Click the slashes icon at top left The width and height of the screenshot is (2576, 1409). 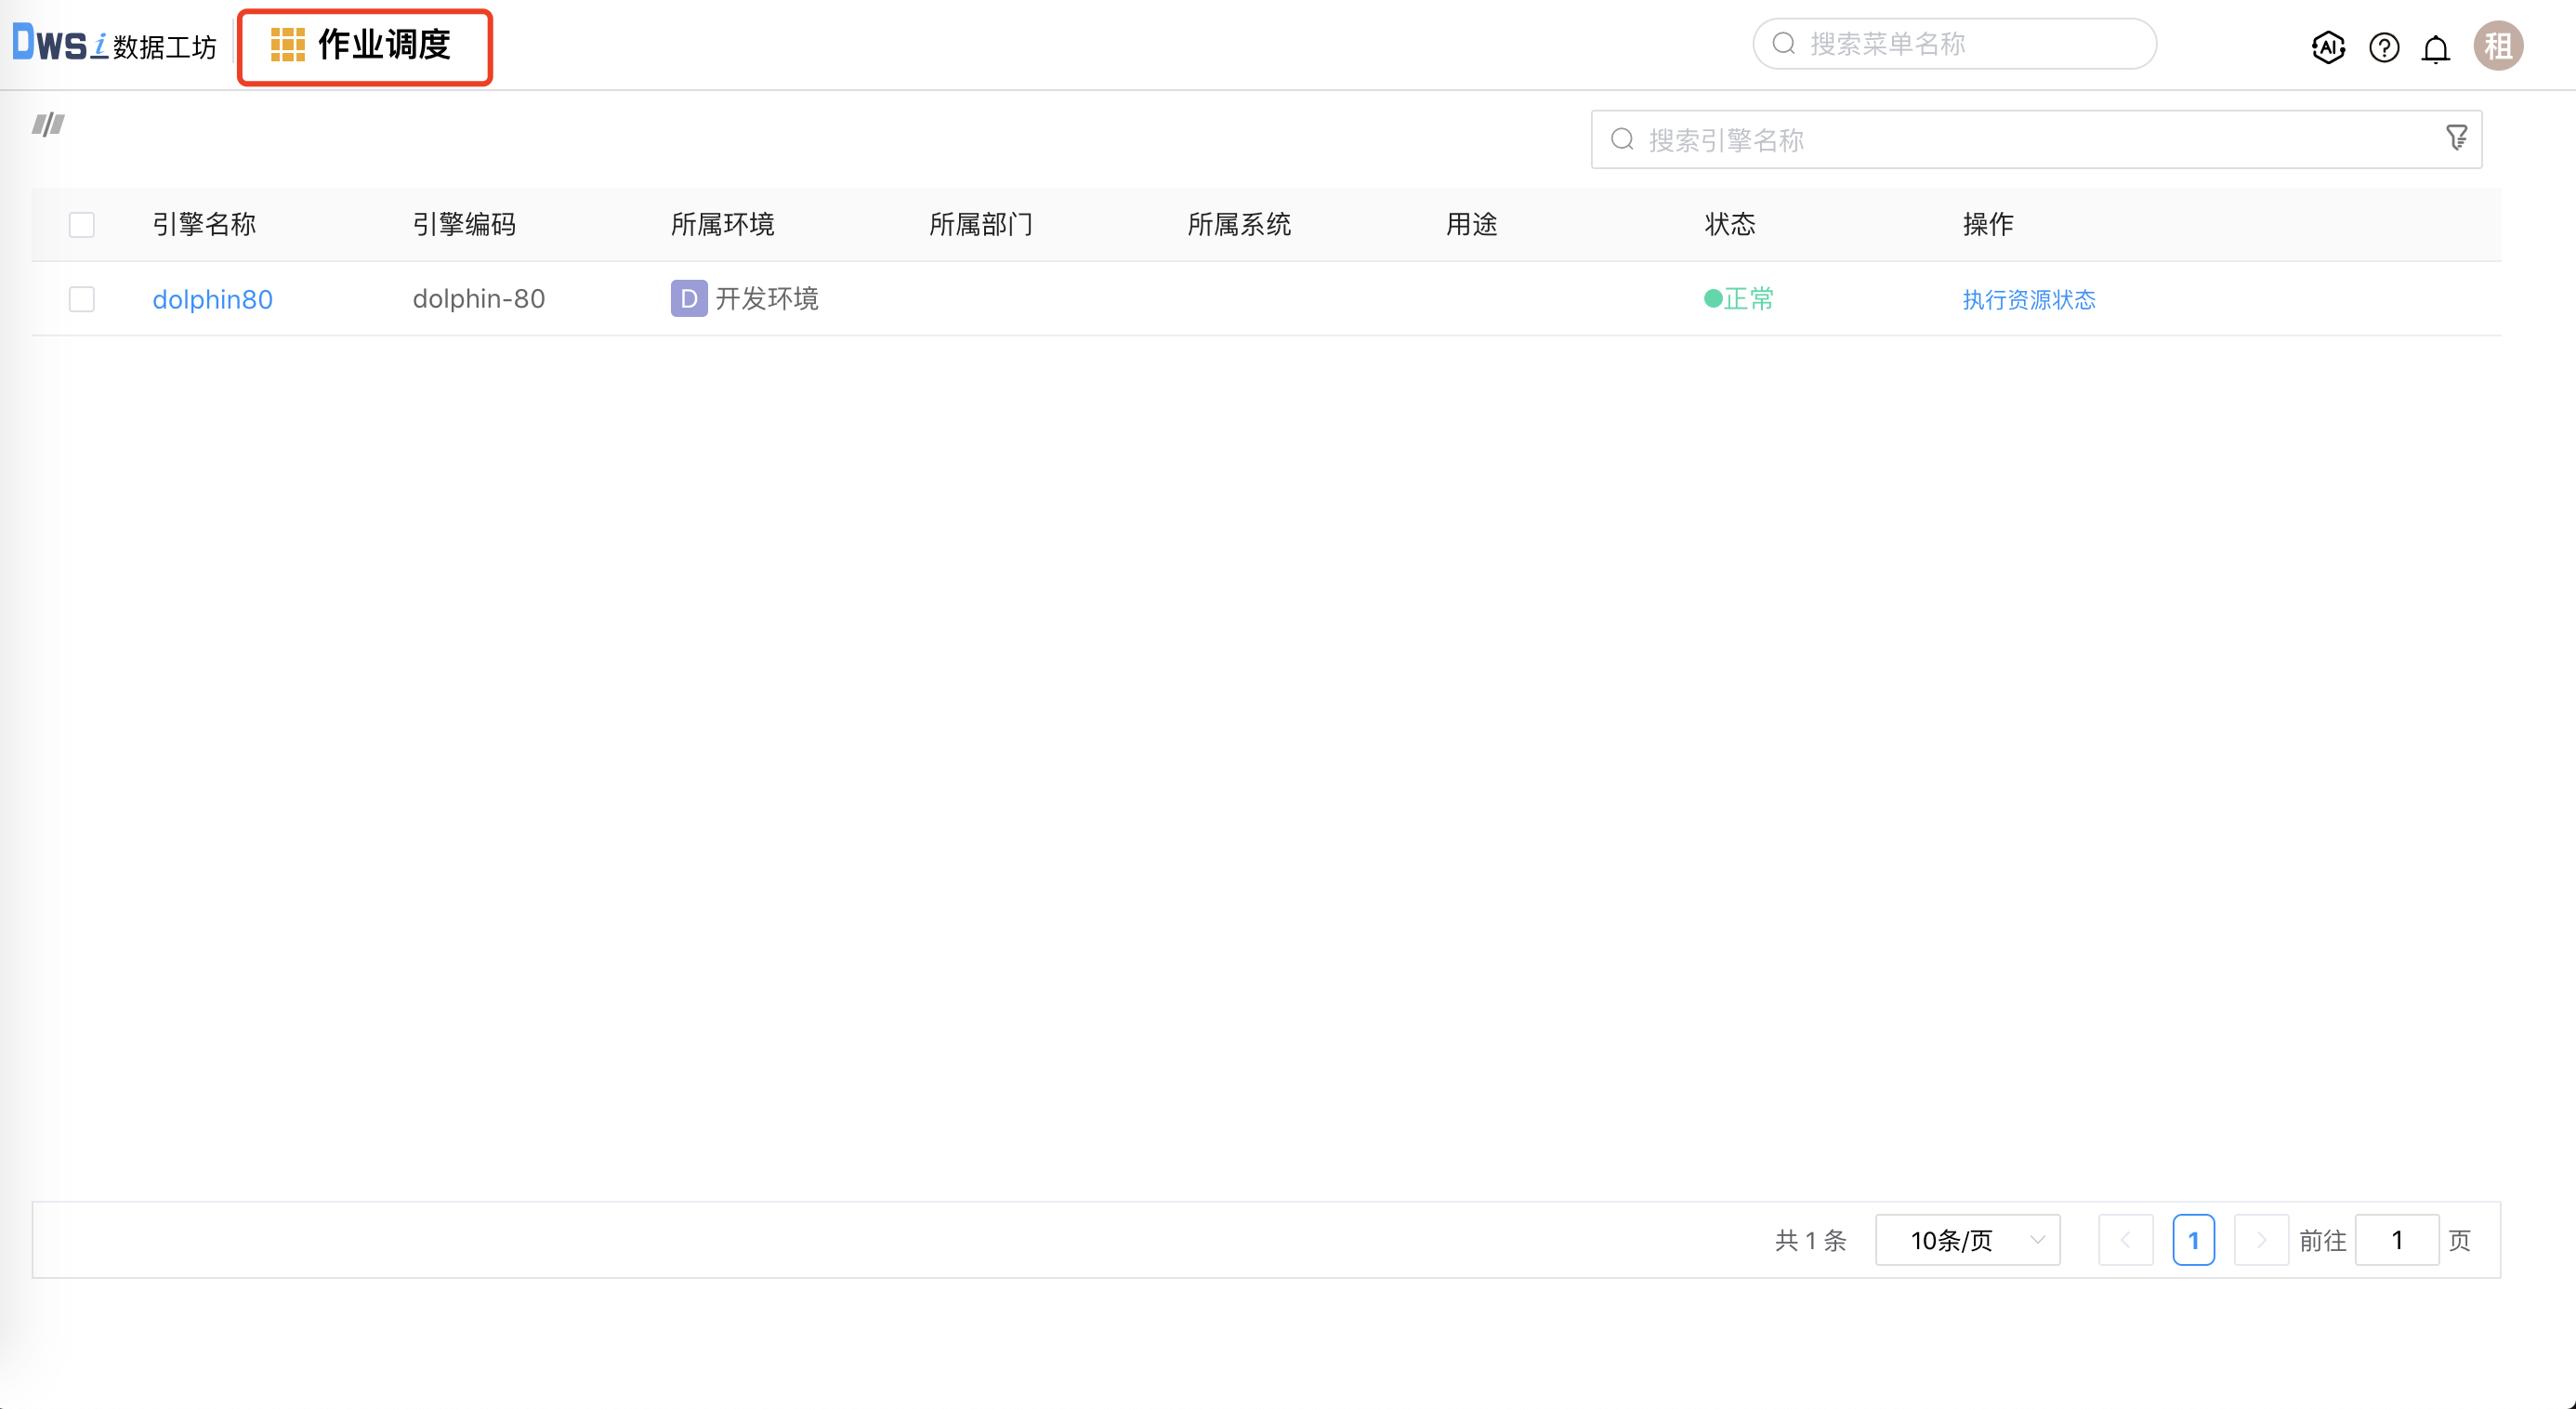pyautogui.click(x=47, y=125)
